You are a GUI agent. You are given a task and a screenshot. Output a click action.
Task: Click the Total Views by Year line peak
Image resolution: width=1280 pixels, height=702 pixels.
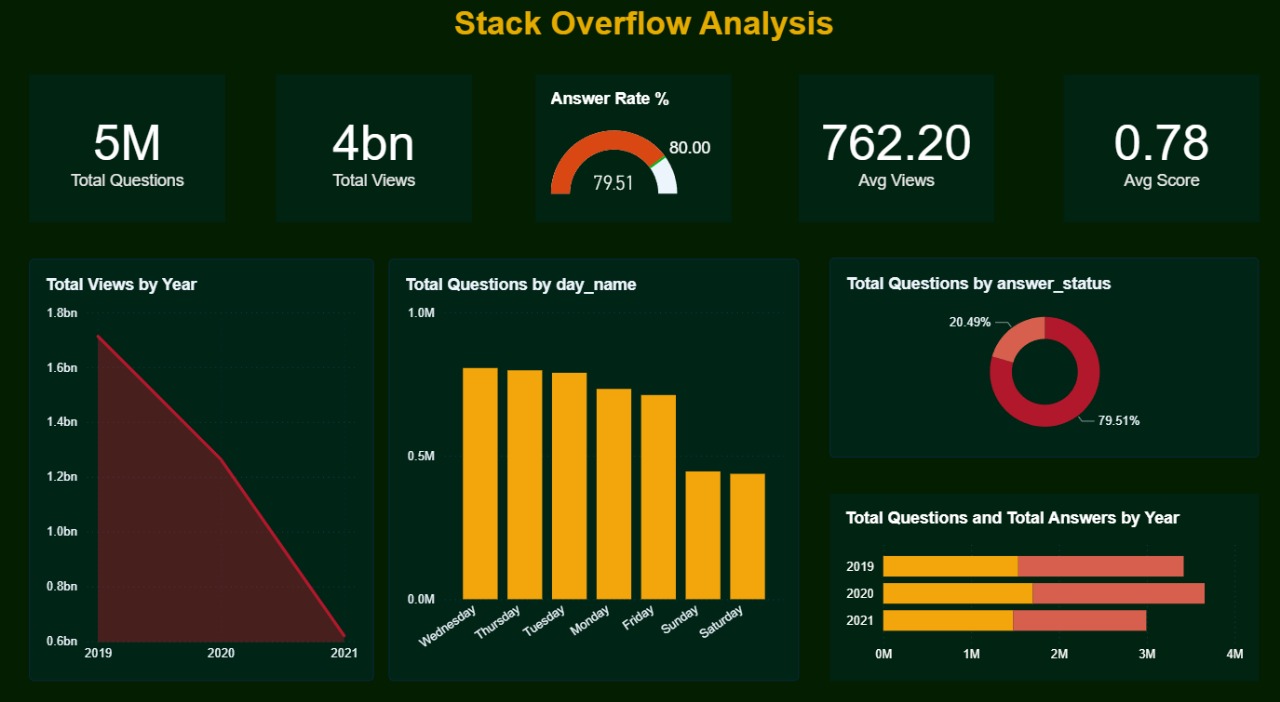[x=98, y=337]
